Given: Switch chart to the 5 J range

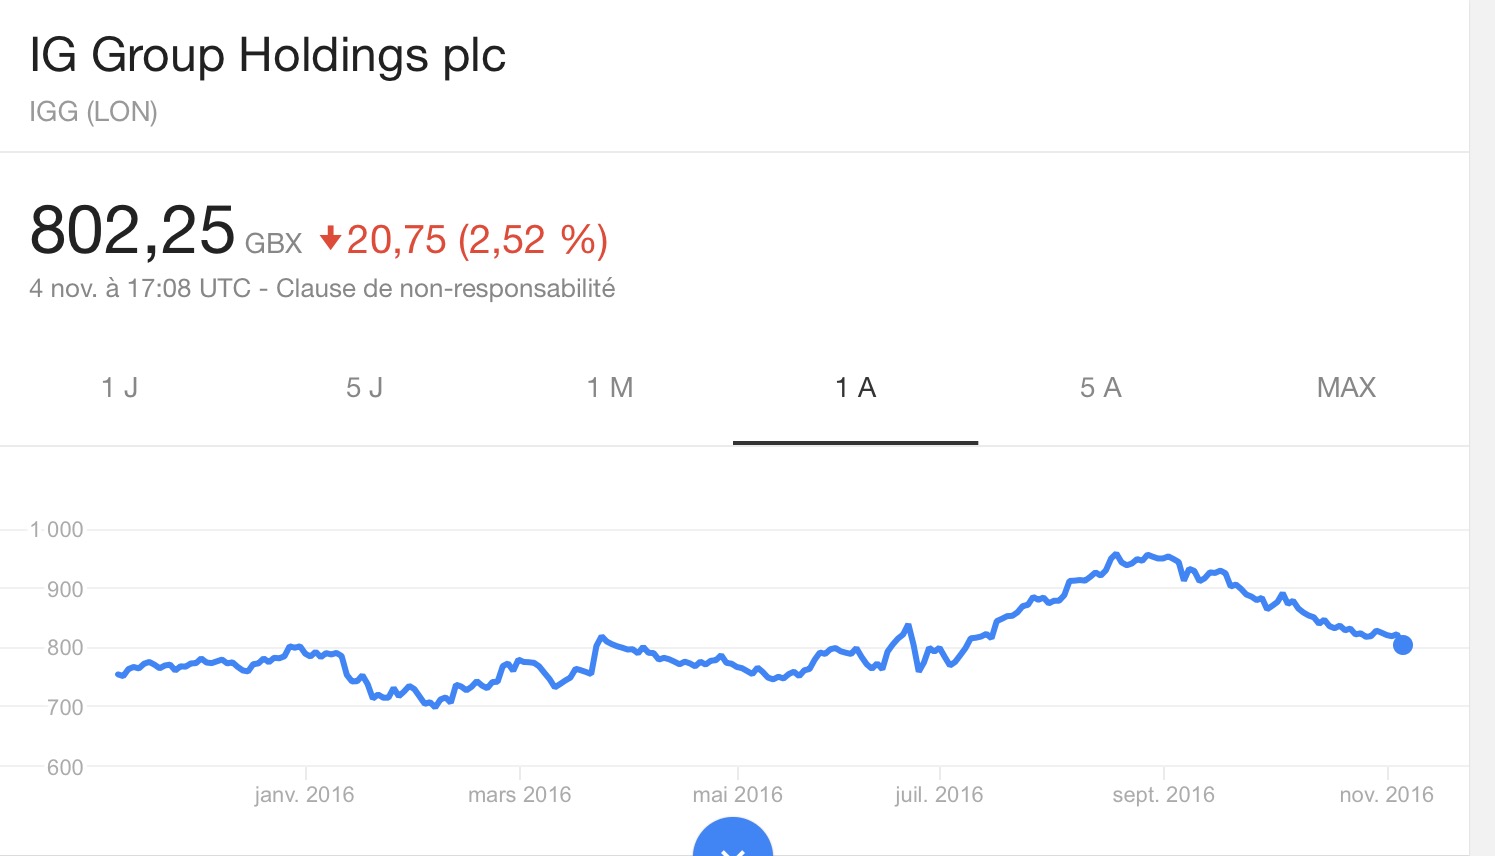Looking at the screenshot, I should coord(365,388).
